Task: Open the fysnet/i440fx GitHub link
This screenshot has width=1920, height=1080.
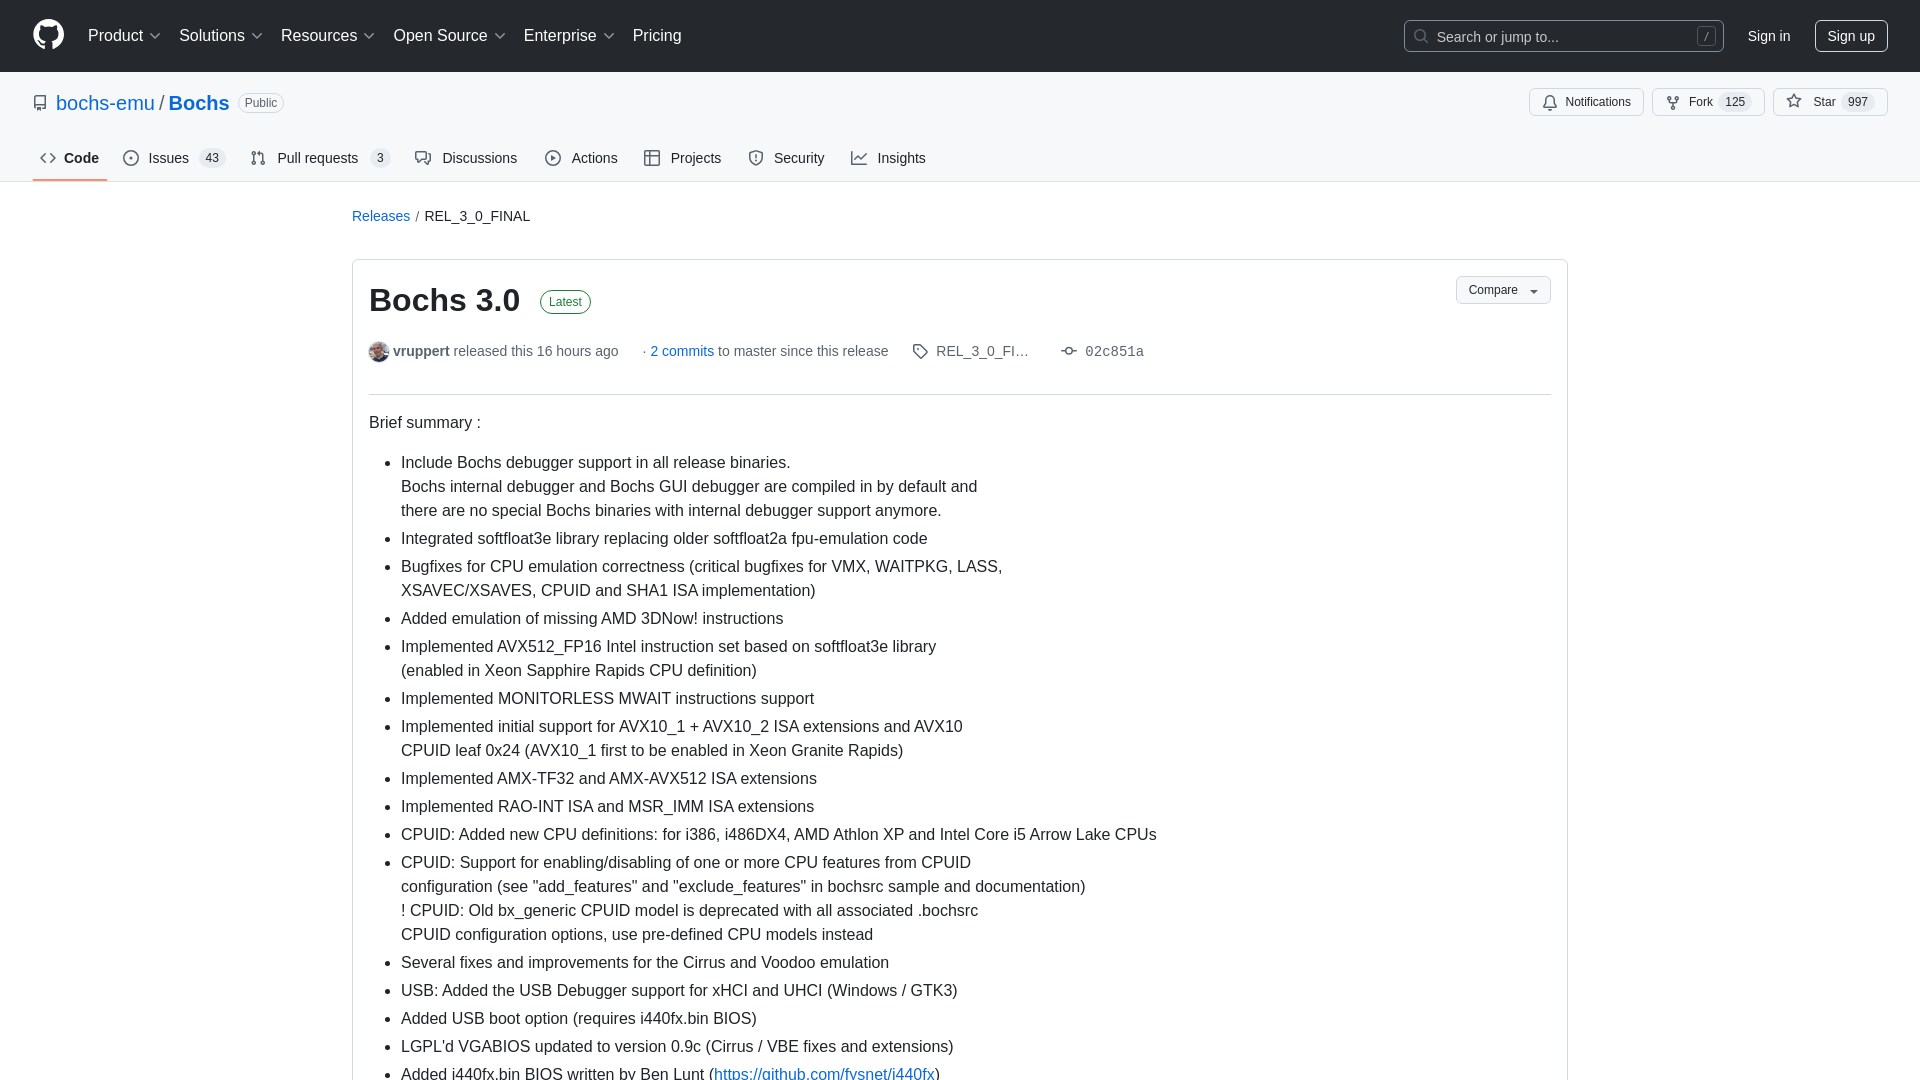Action: (824, 1073)
